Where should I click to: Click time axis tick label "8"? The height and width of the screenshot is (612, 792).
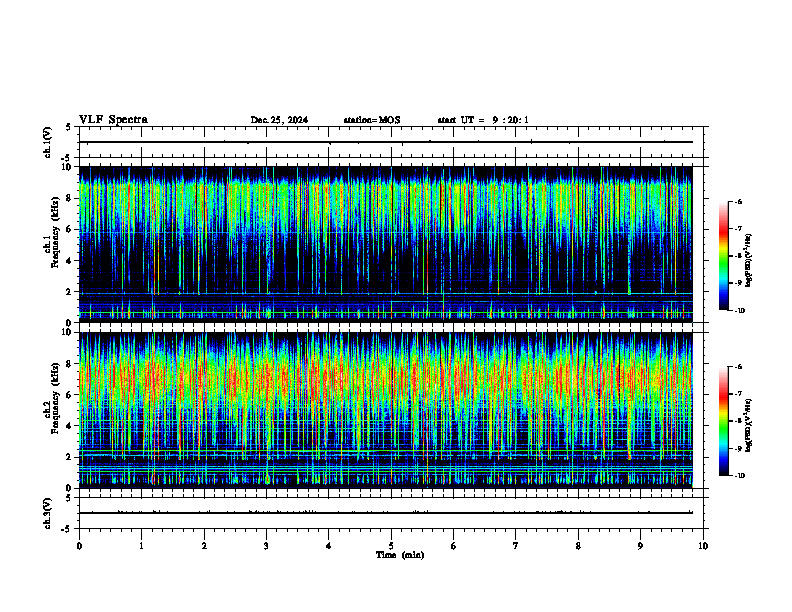(x=578, y=546)
